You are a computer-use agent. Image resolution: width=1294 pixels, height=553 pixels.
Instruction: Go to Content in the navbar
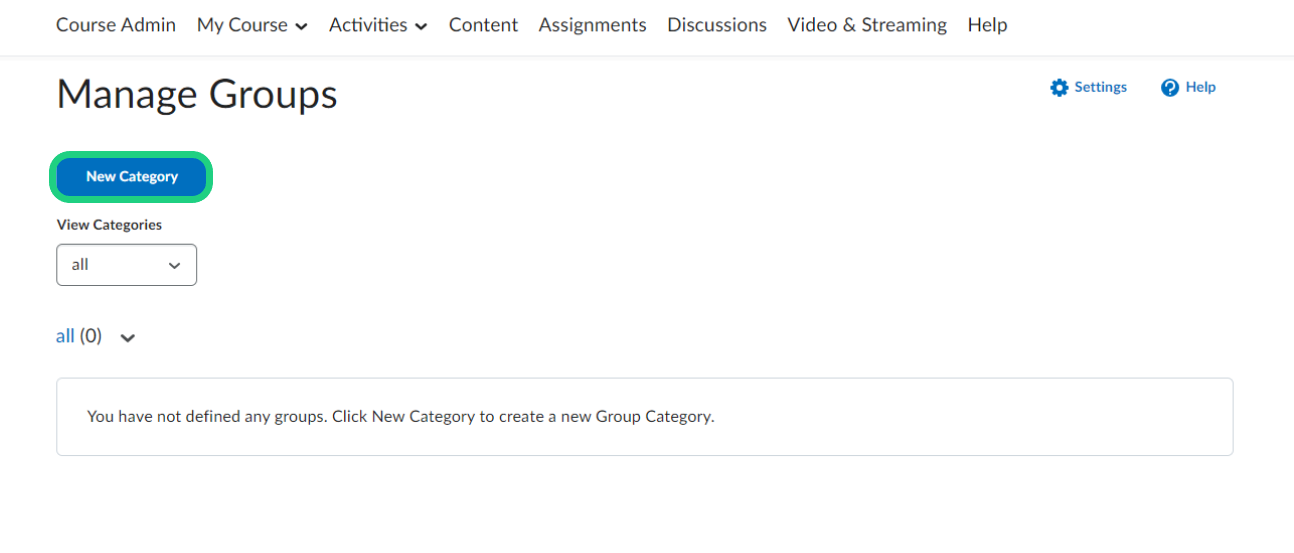[483, 25]
